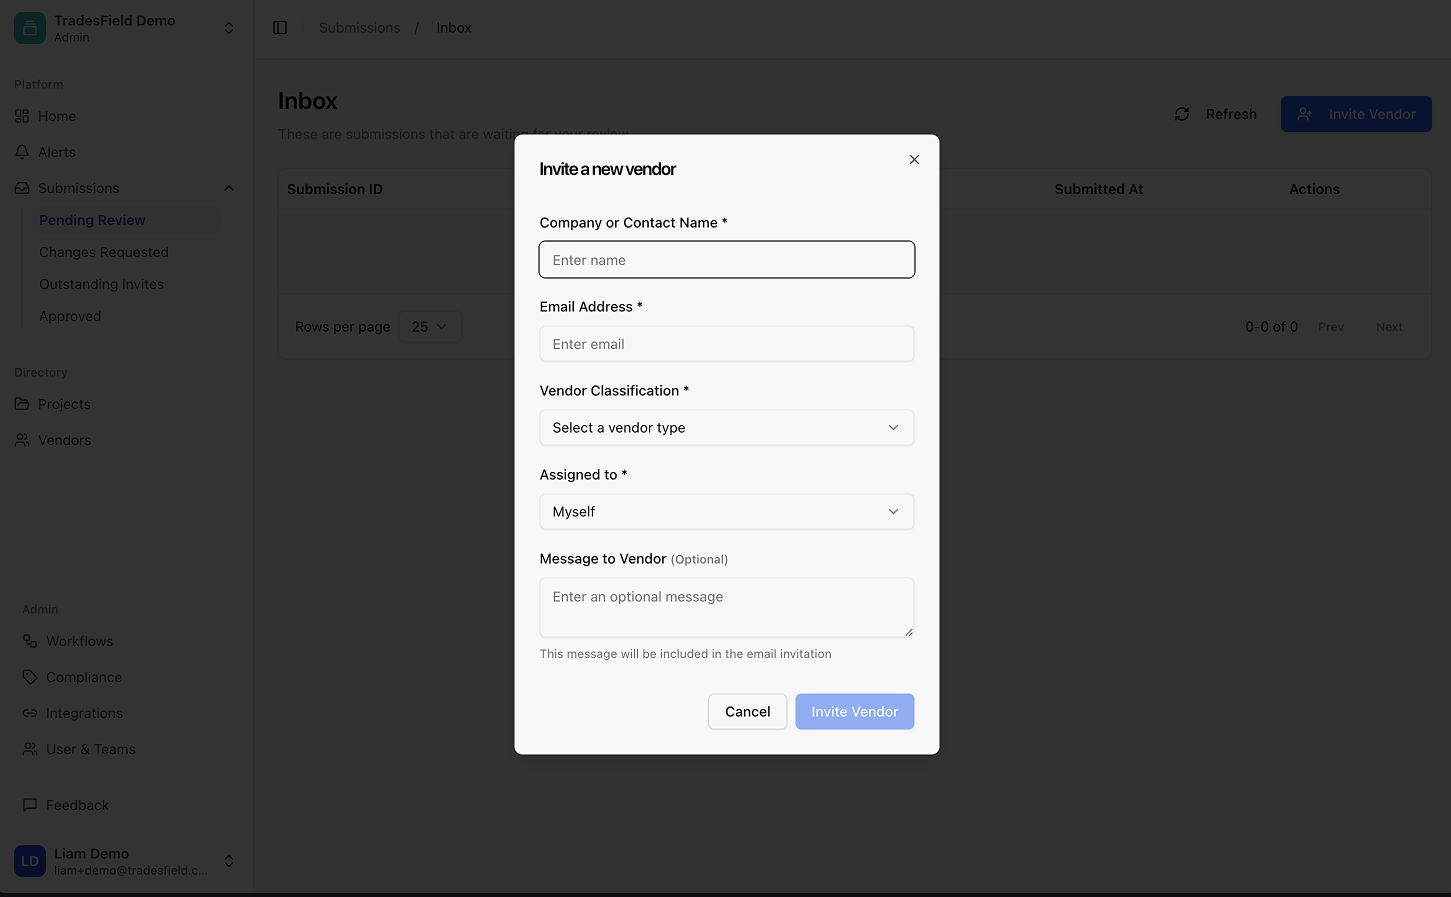1451x897 pixels.
Task: Focus the Company or Contact Name field
Action: tap(727, 260)
